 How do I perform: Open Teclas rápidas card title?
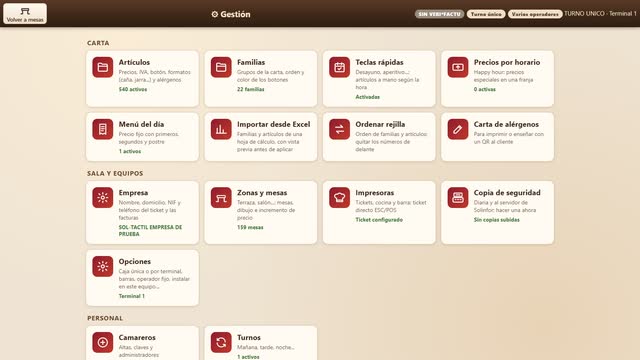point(379,62)
